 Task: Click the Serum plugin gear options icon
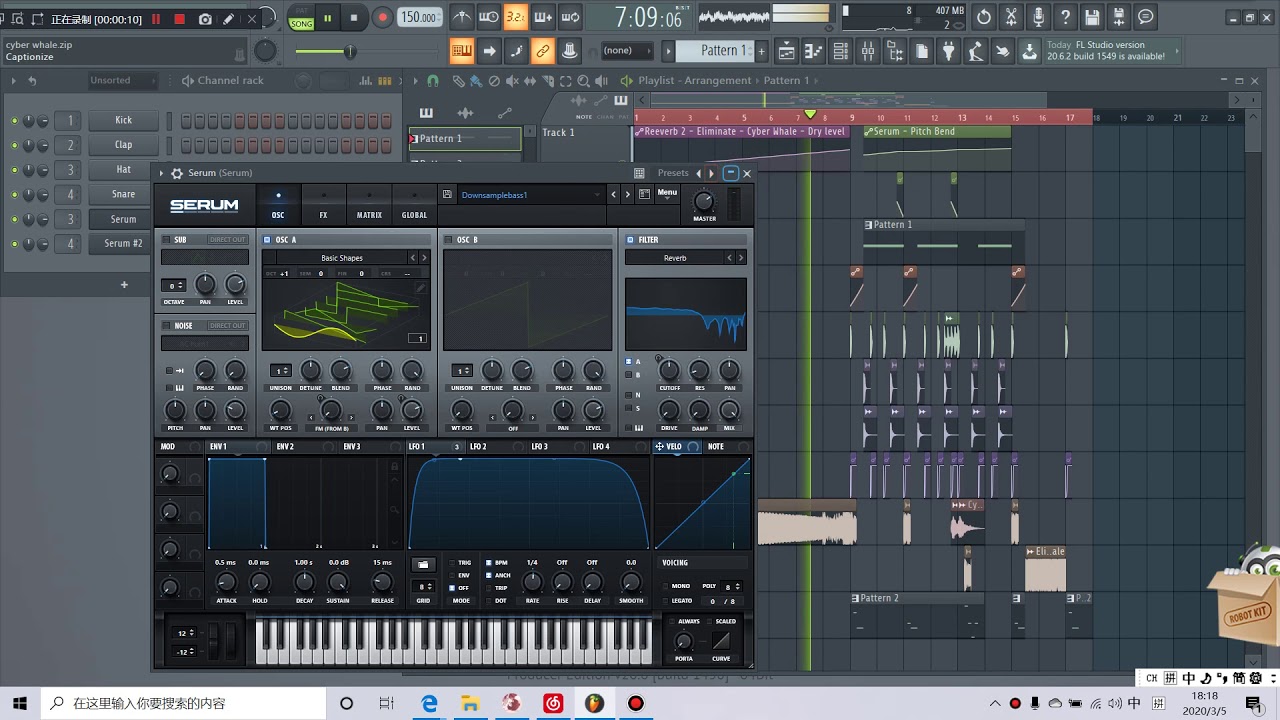[177, 173]
